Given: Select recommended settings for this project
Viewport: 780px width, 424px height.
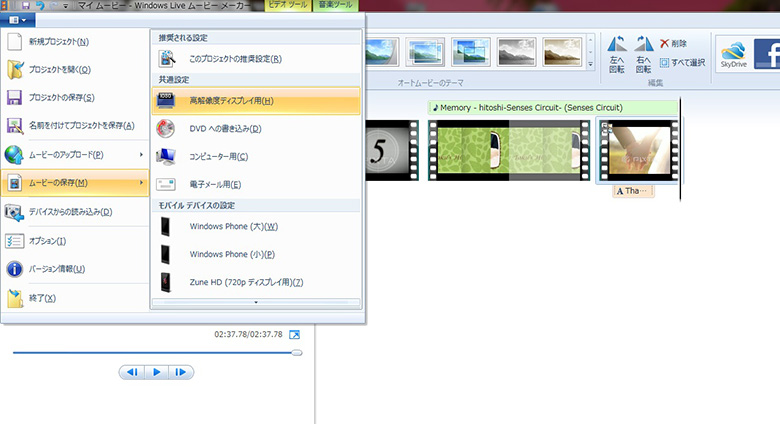Looking at the screenshot, I should (256, 59).
